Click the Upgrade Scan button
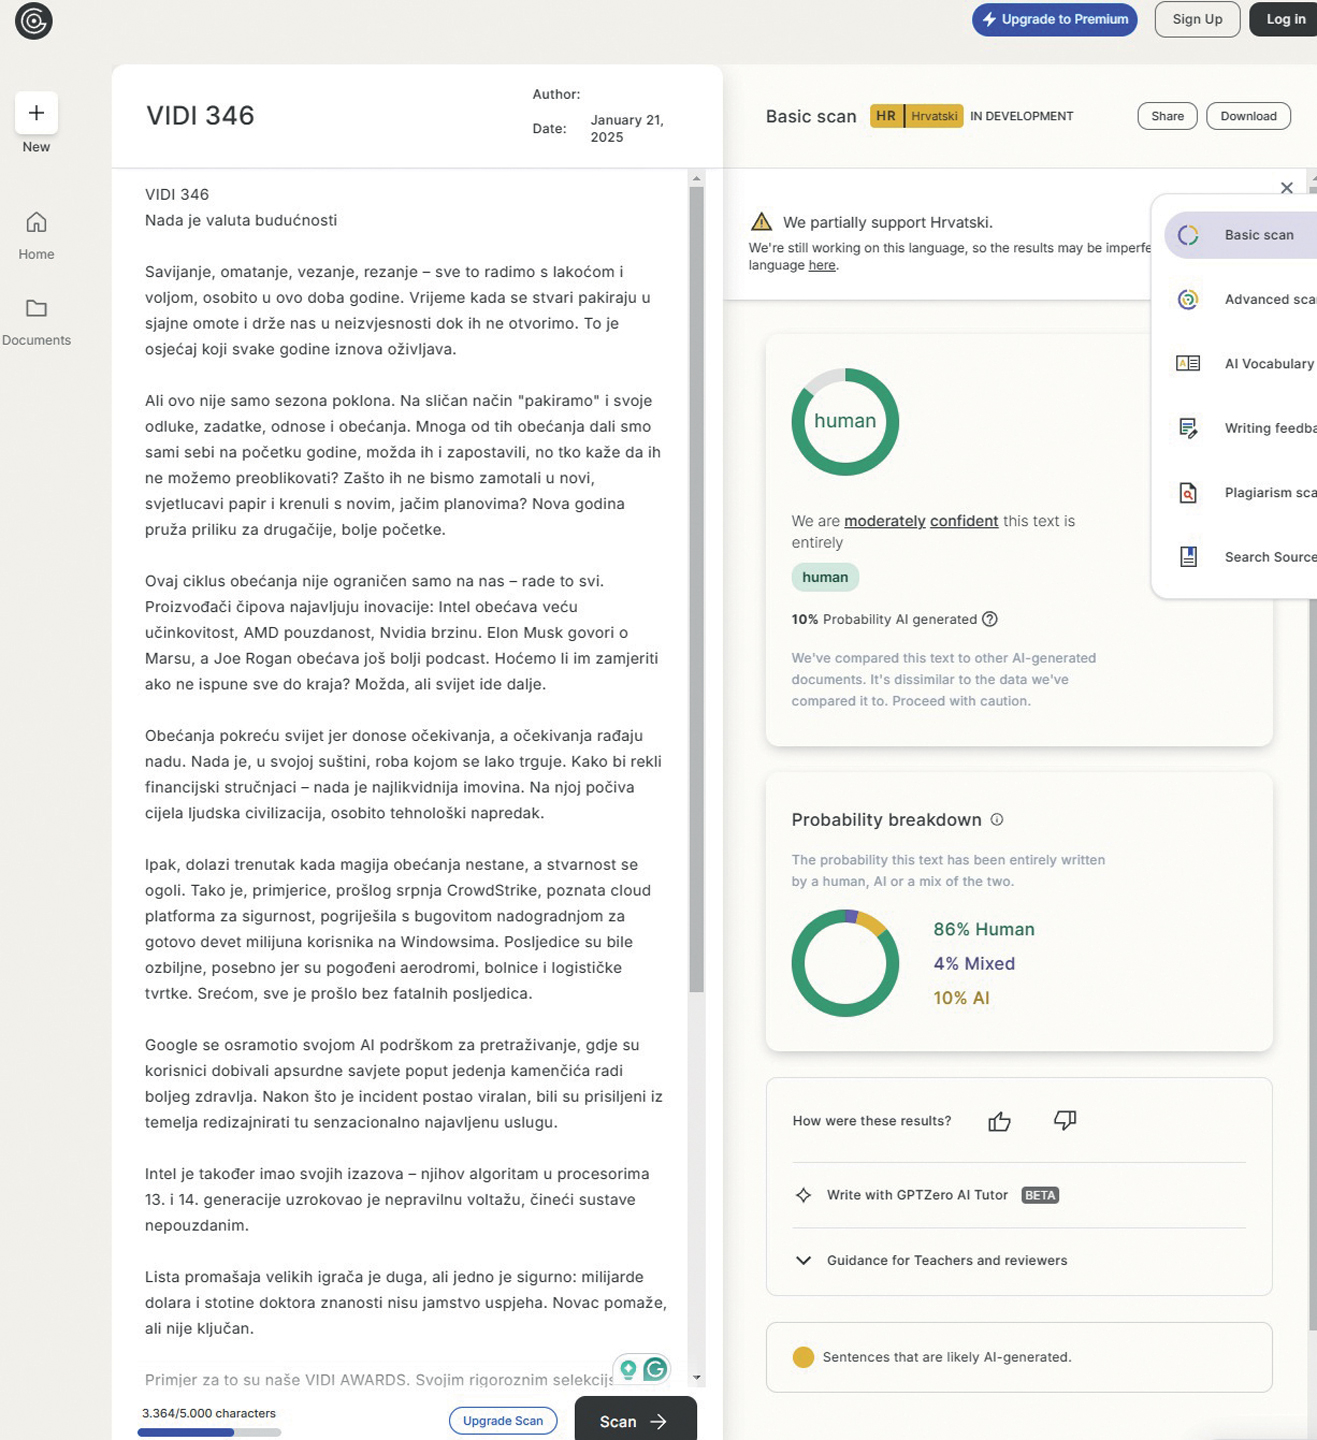The height and width of the screenshot is (1440, 1317). point(503,1420)
